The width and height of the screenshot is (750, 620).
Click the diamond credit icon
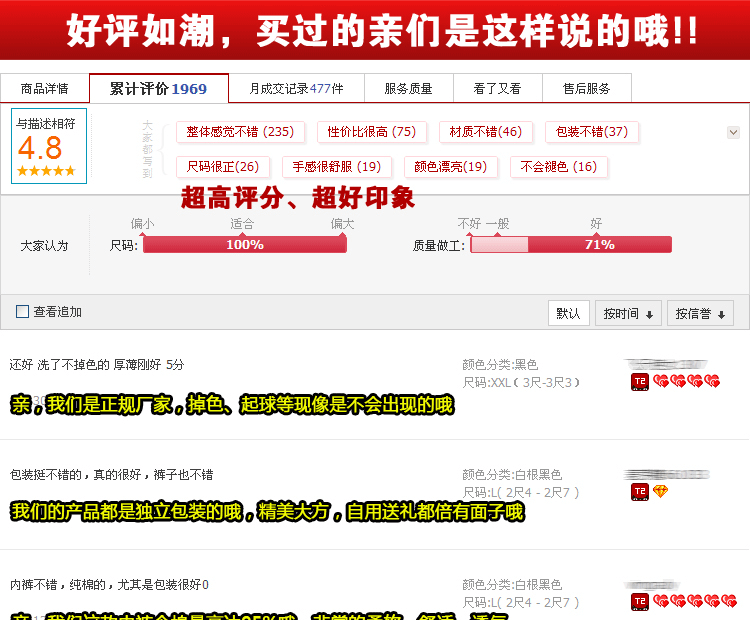[660, 491]
